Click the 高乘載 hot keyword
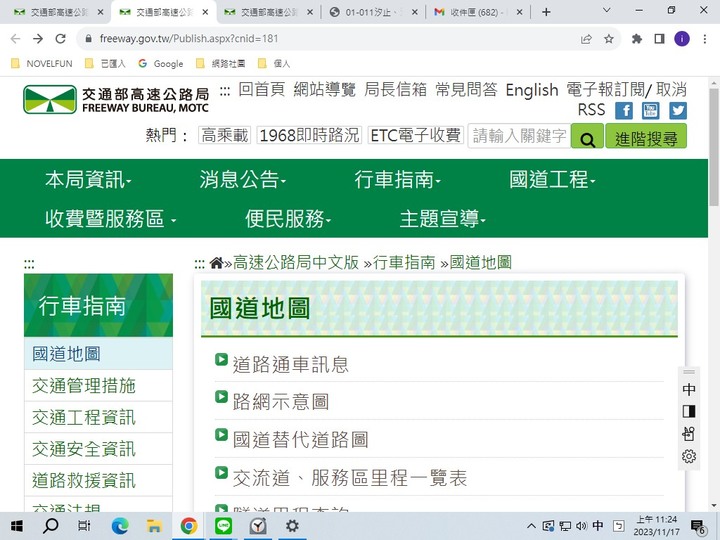This screenshot has width=720, height=540. pyautogui.click(x=225, y=135)
